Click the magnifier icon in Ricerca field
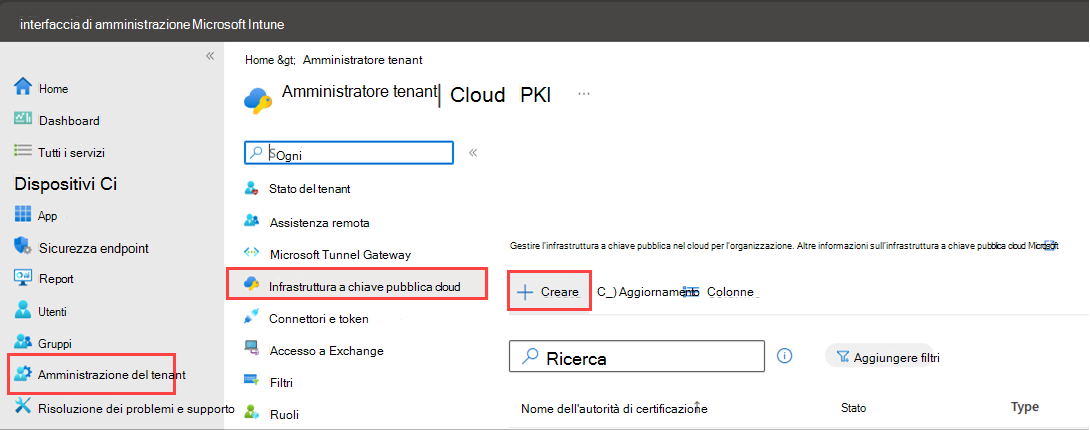Image resolution: width=1090 pixels, height=430 pixels. [x=530, y=357]
